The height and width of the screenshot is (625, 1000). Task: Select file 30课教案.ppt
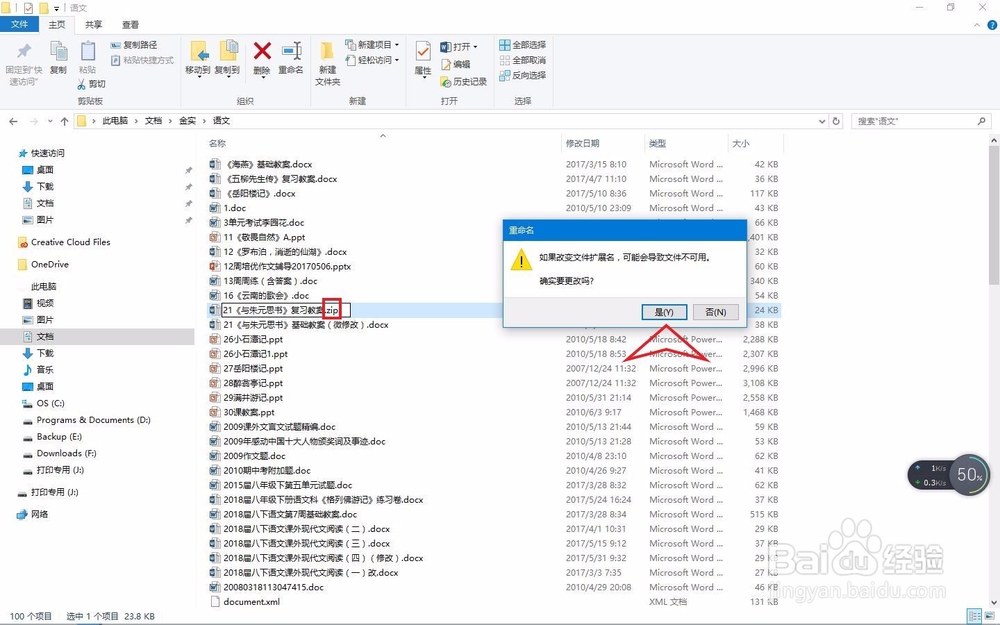point(242,412)
